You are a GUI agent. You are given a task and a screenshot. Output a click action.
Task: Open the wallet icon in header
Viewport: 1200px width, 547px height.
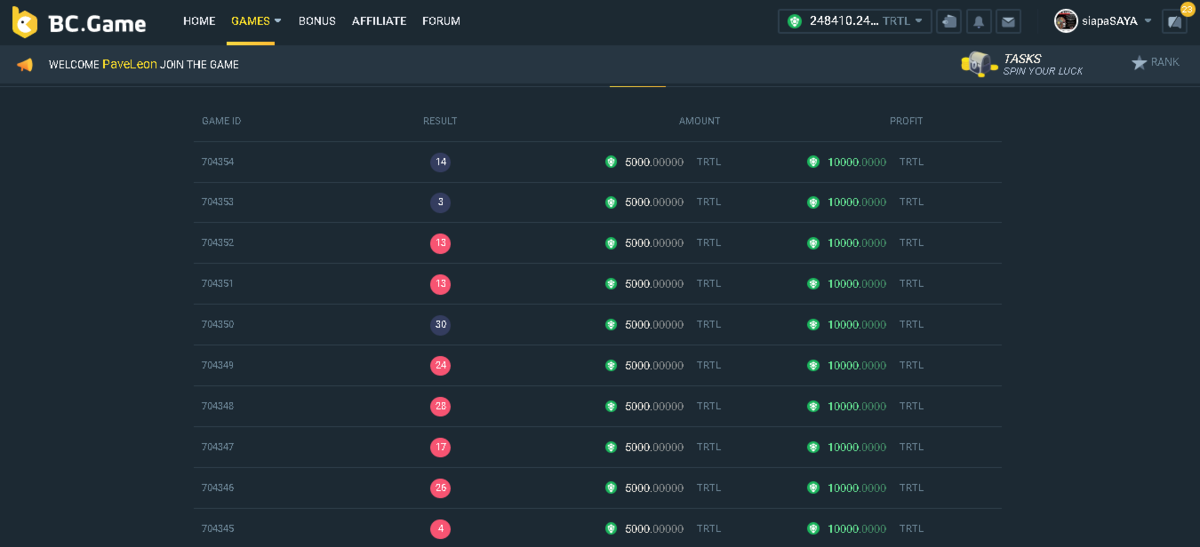[949, 21]
